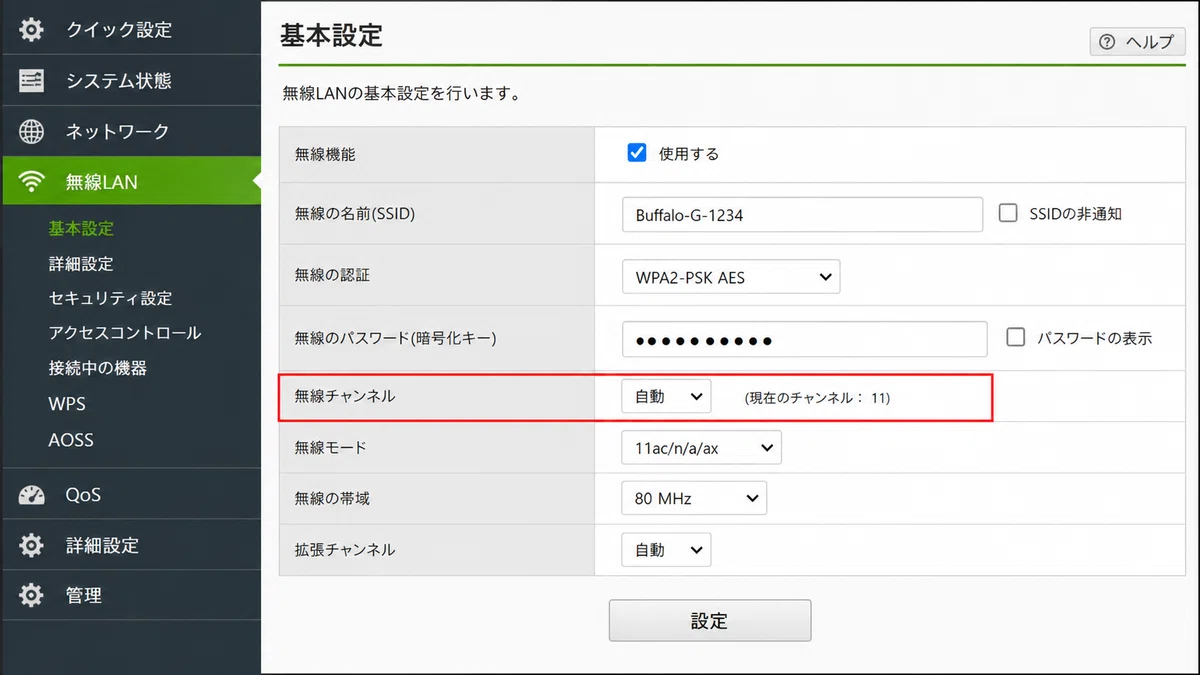Open アクセスコントロール submenu item

(x=125, y=333)
